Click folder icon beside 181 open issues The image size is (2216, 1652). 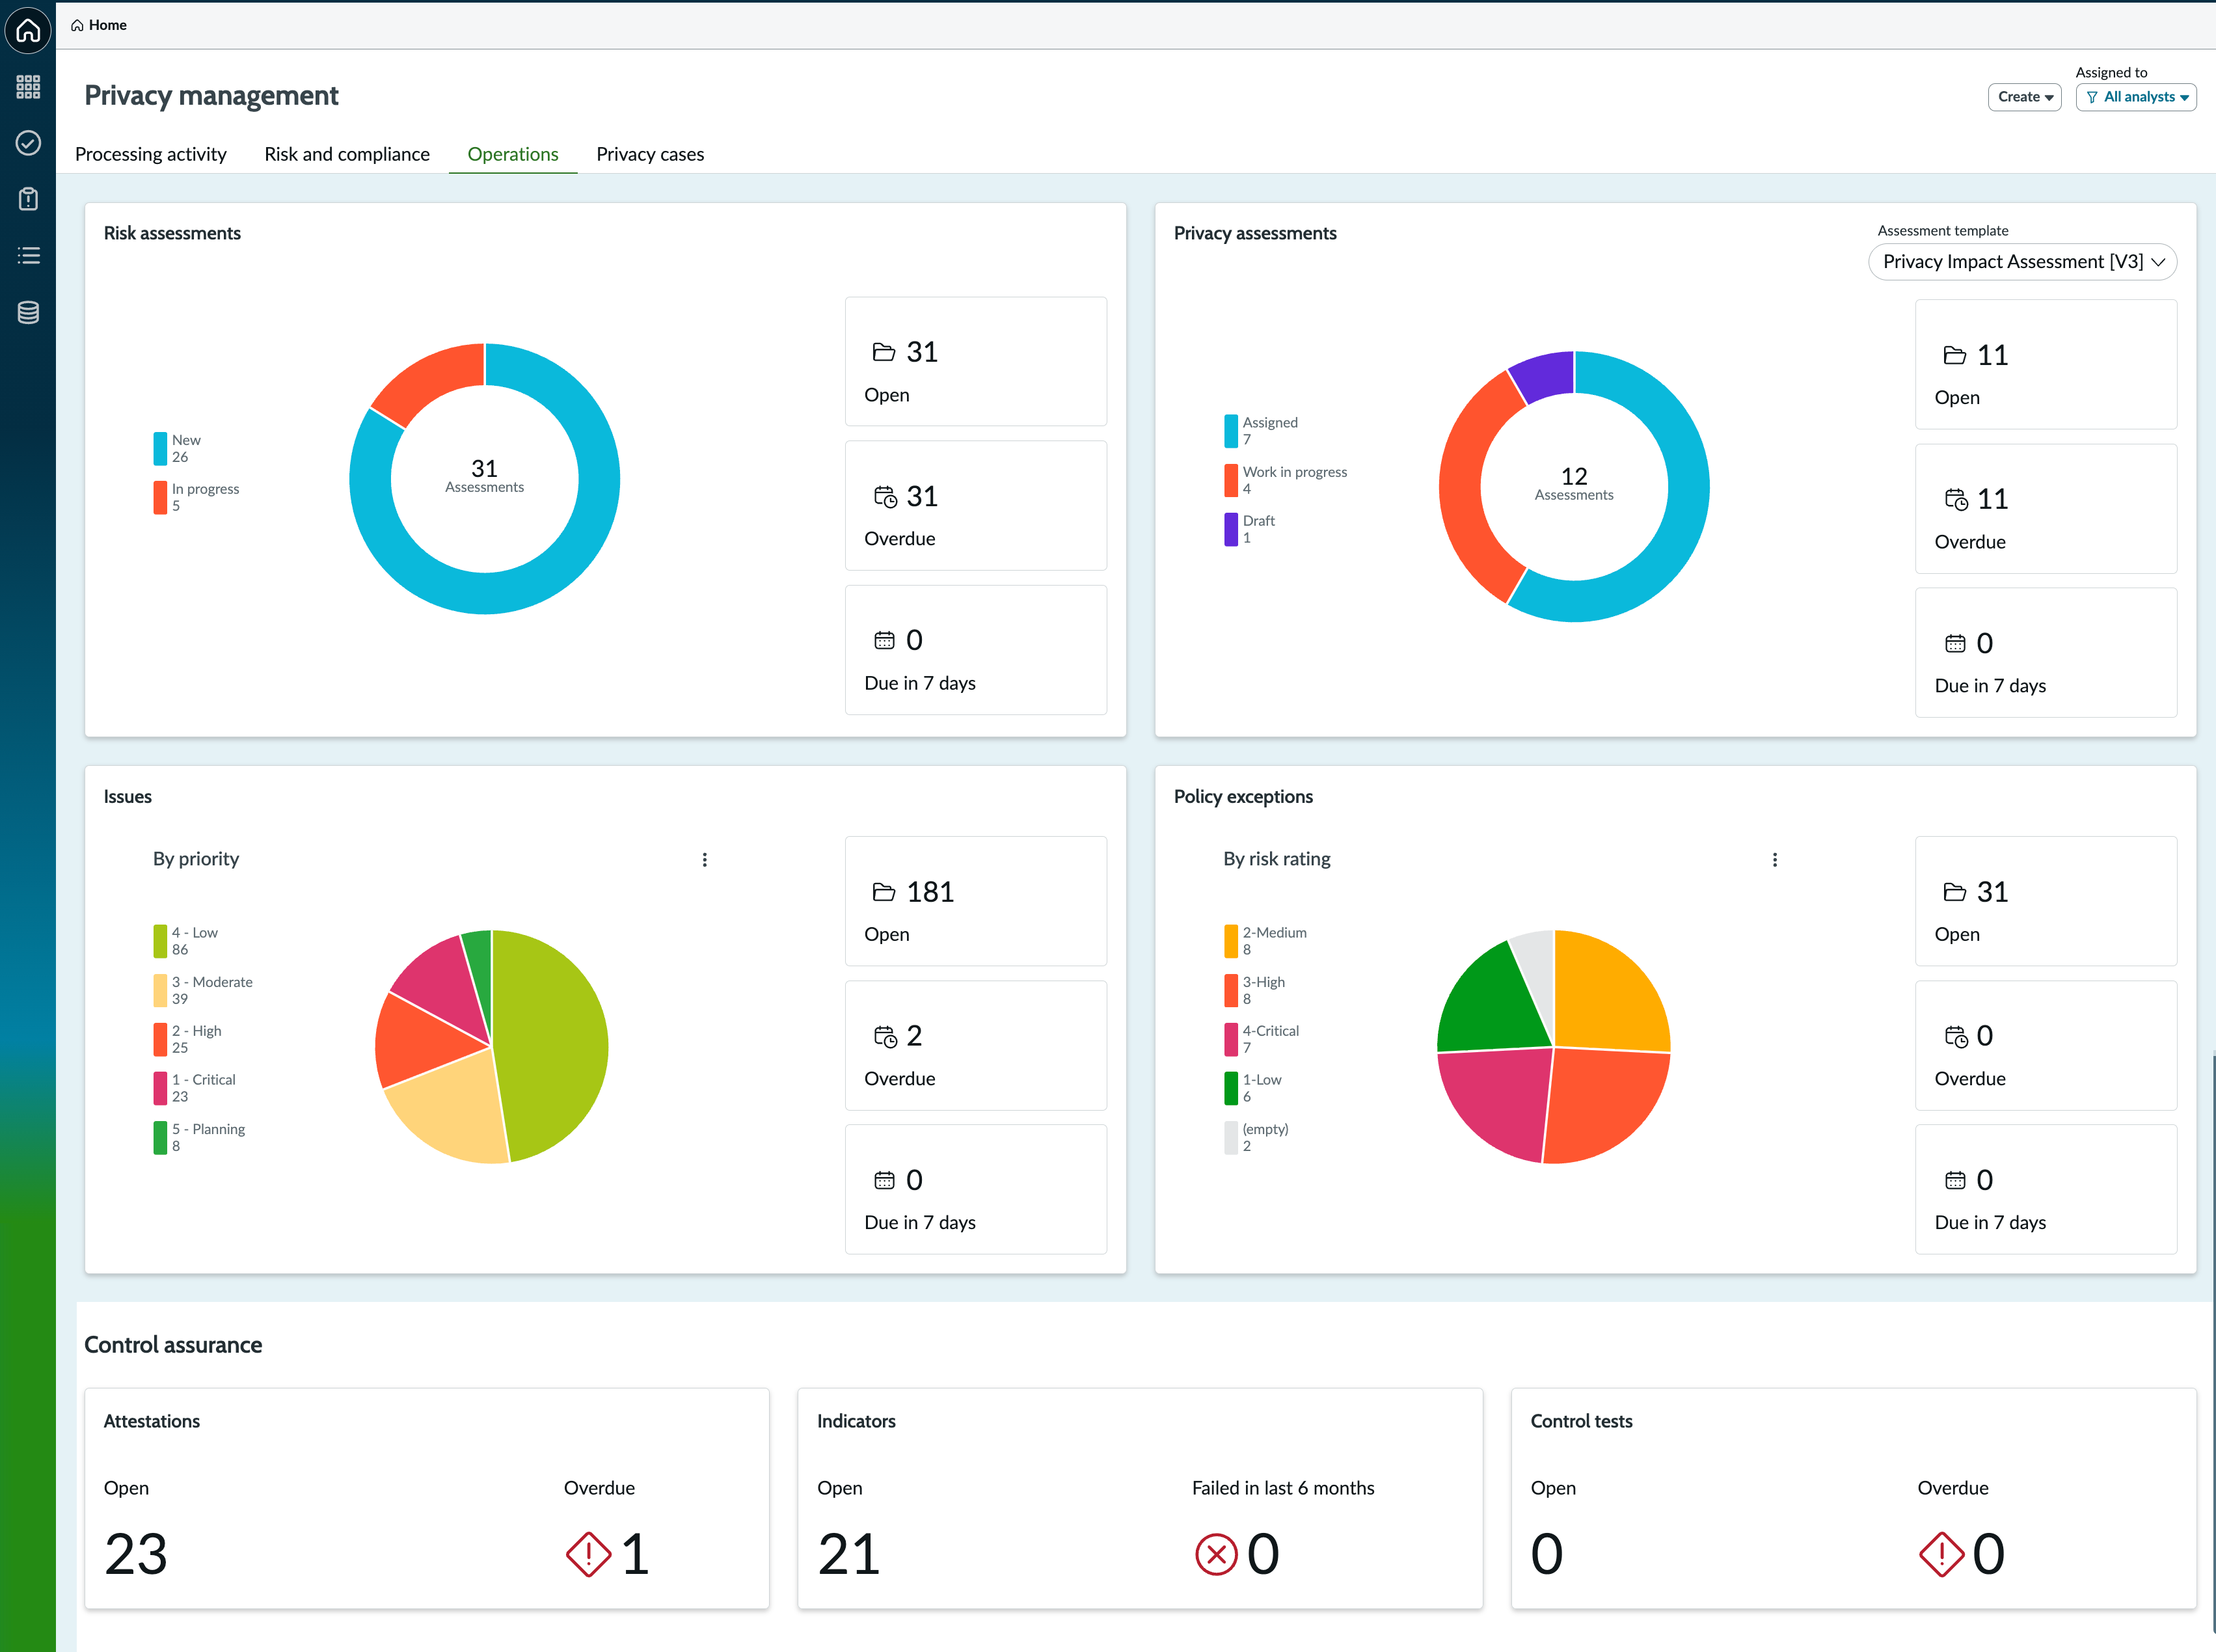(x=884, y=892)
